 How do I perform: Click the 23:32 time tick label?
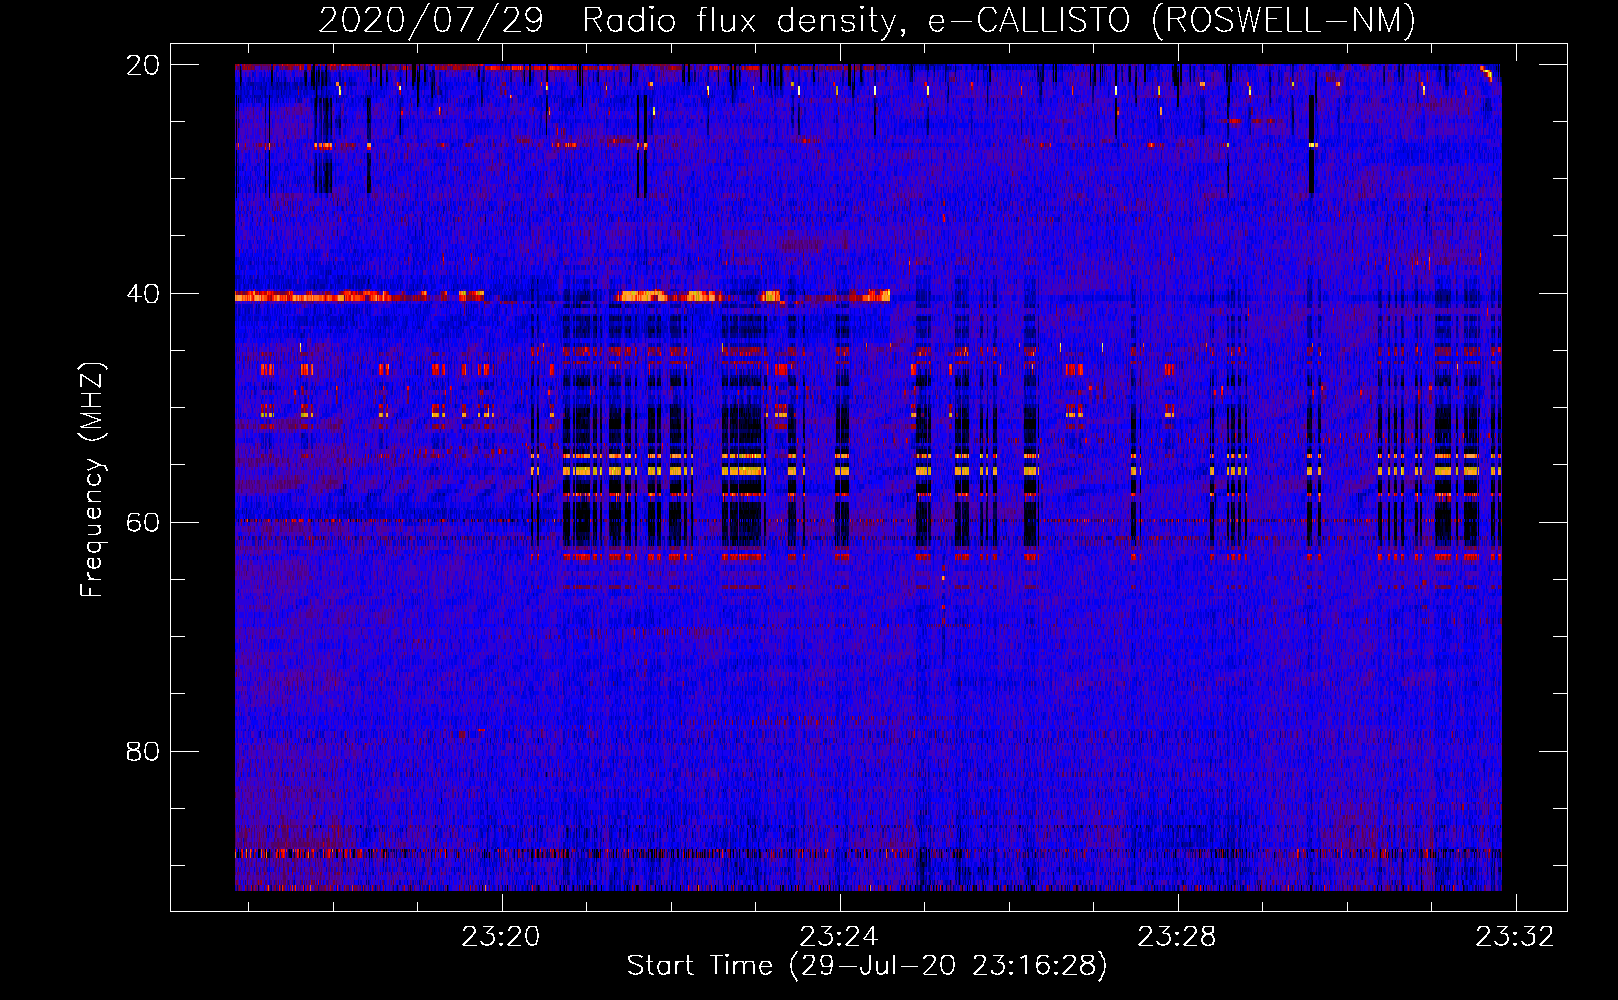(1515, 937)
